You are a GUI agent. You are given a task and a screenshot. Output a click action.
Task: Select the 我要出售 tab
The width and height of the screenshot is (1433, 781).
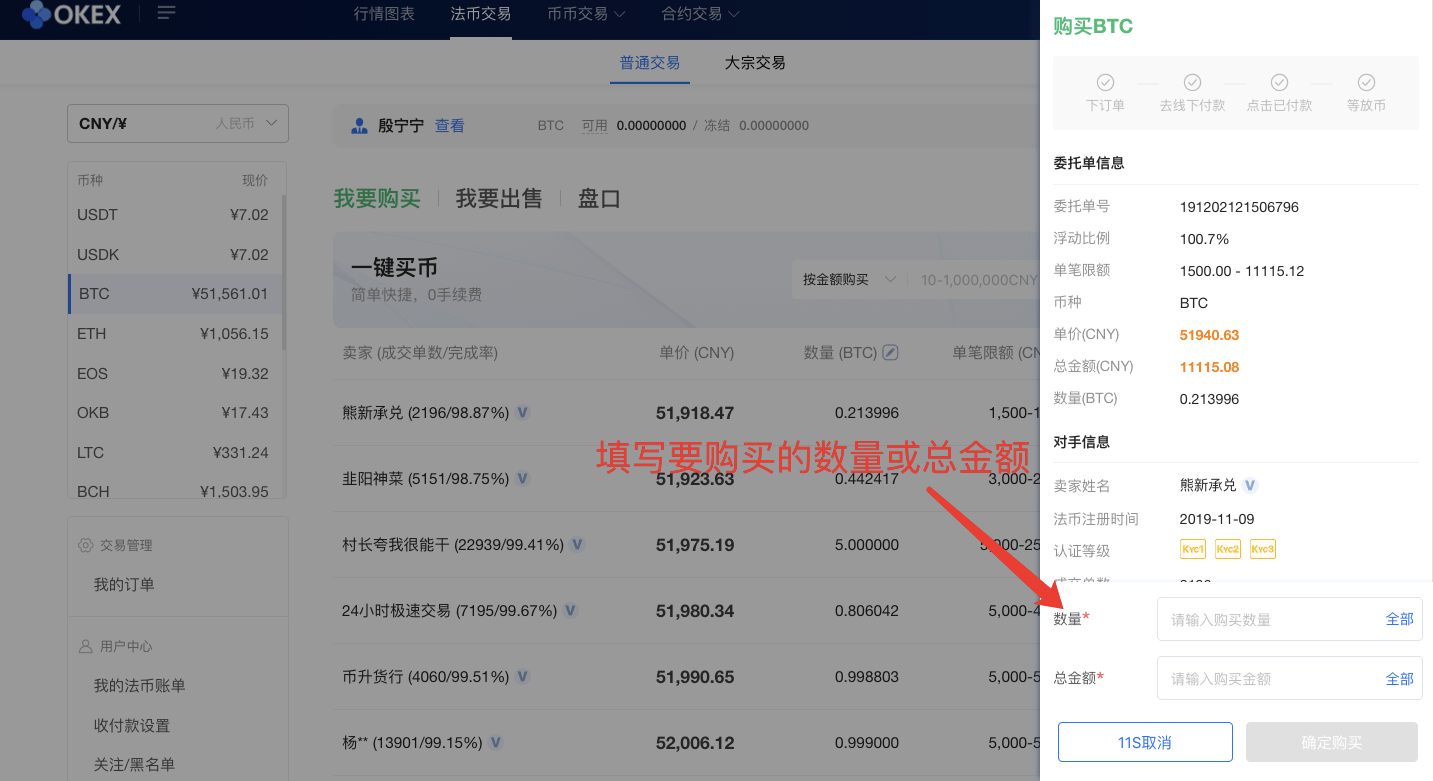pyautogui.click(x=499, y=198)
